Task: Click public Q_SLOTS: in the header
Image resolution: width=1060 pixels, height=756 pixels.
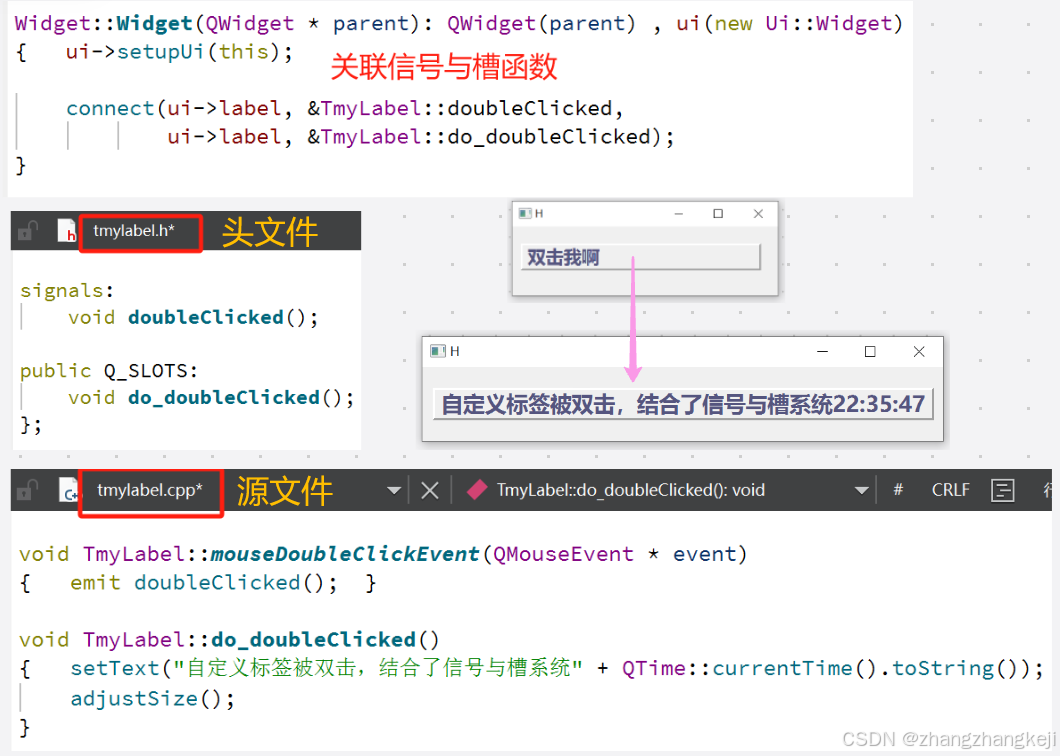Action: point(109,371)
